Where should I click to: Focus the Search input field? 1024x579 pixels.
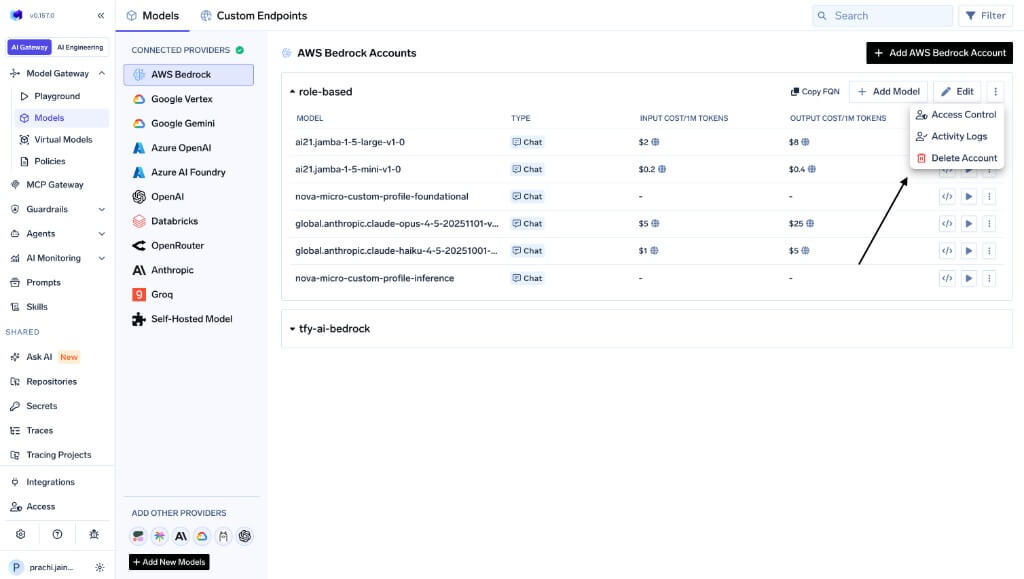click(x=882, y=16)
